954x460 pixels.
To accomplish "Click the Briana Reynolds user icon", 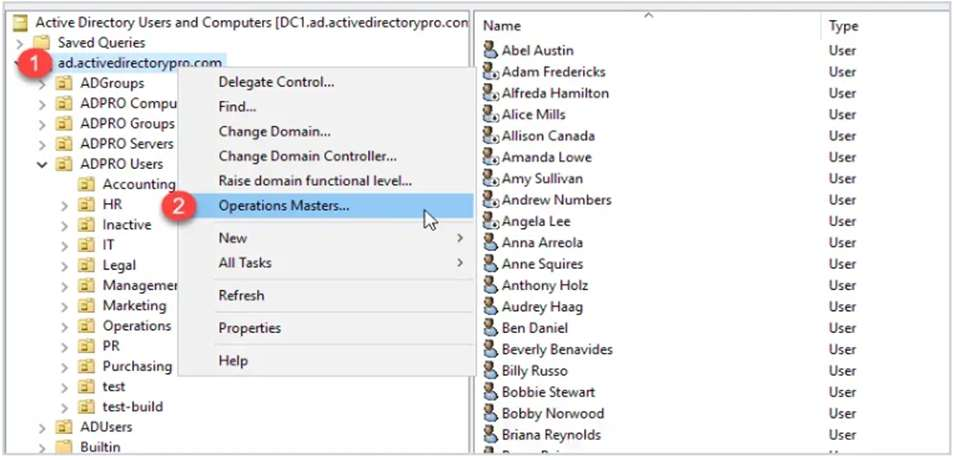I will (490, 434).
